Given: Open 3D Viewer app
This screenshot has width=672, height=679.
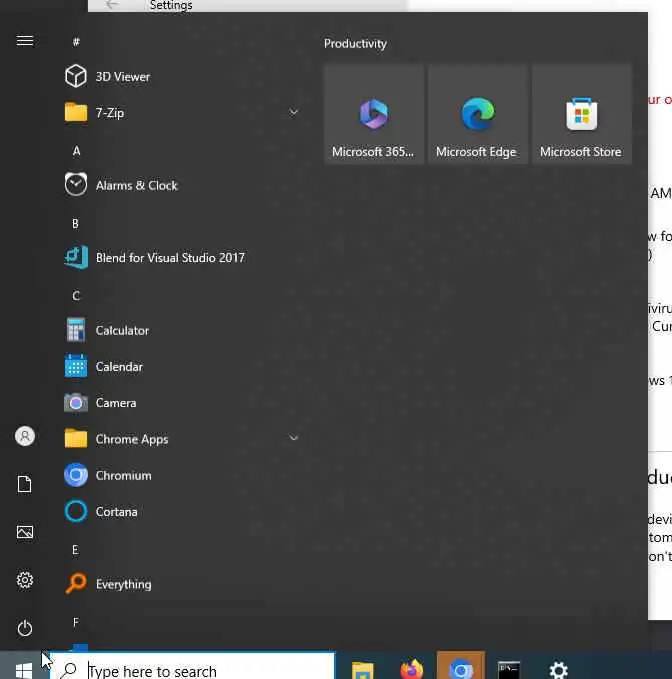Looking at the screenshot, I should (180, 77).
